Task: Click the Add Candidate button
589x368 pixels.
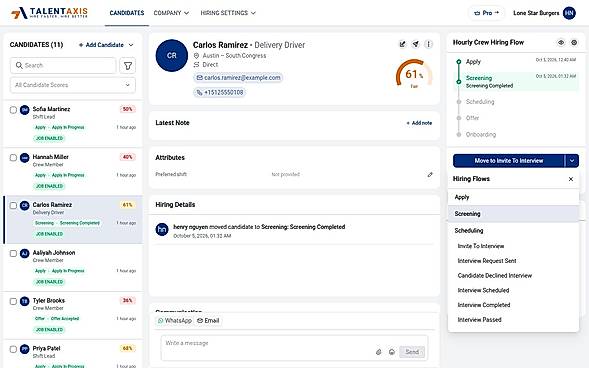Action: click(x=101, y=45)
